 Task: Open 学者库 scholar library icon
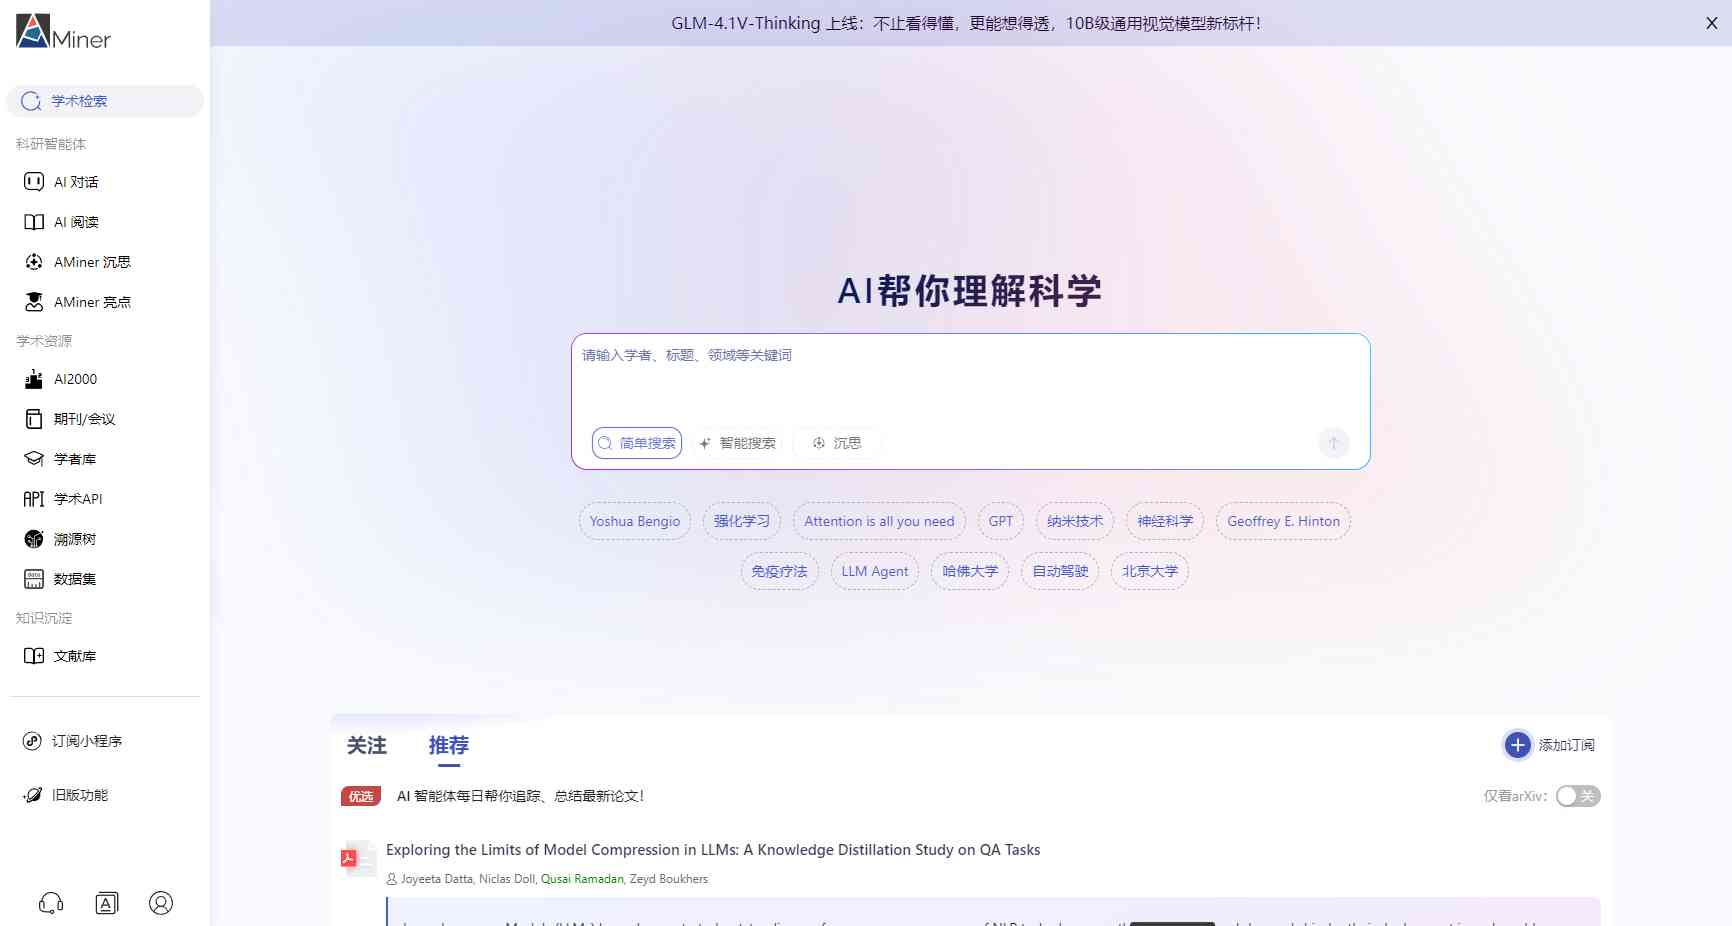[x=34, y=459]
